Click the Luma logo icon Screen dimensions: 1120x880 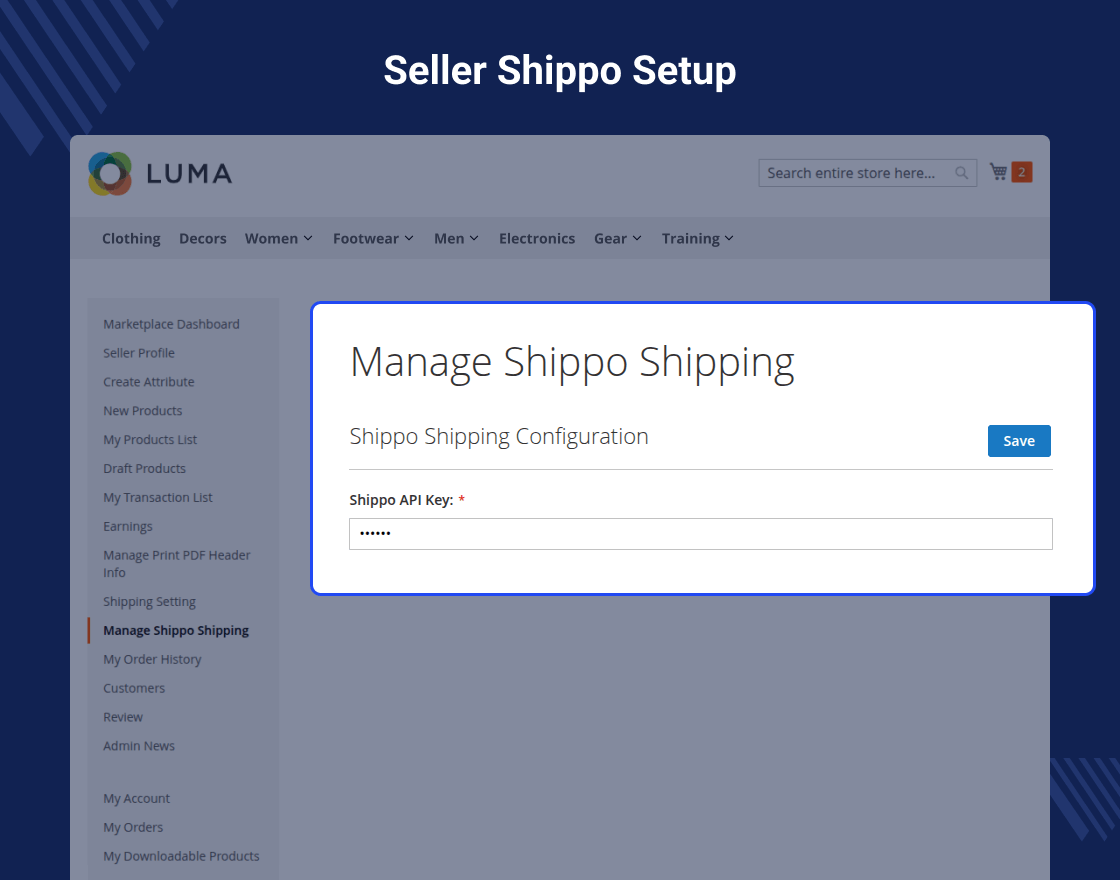coord(110,174)
